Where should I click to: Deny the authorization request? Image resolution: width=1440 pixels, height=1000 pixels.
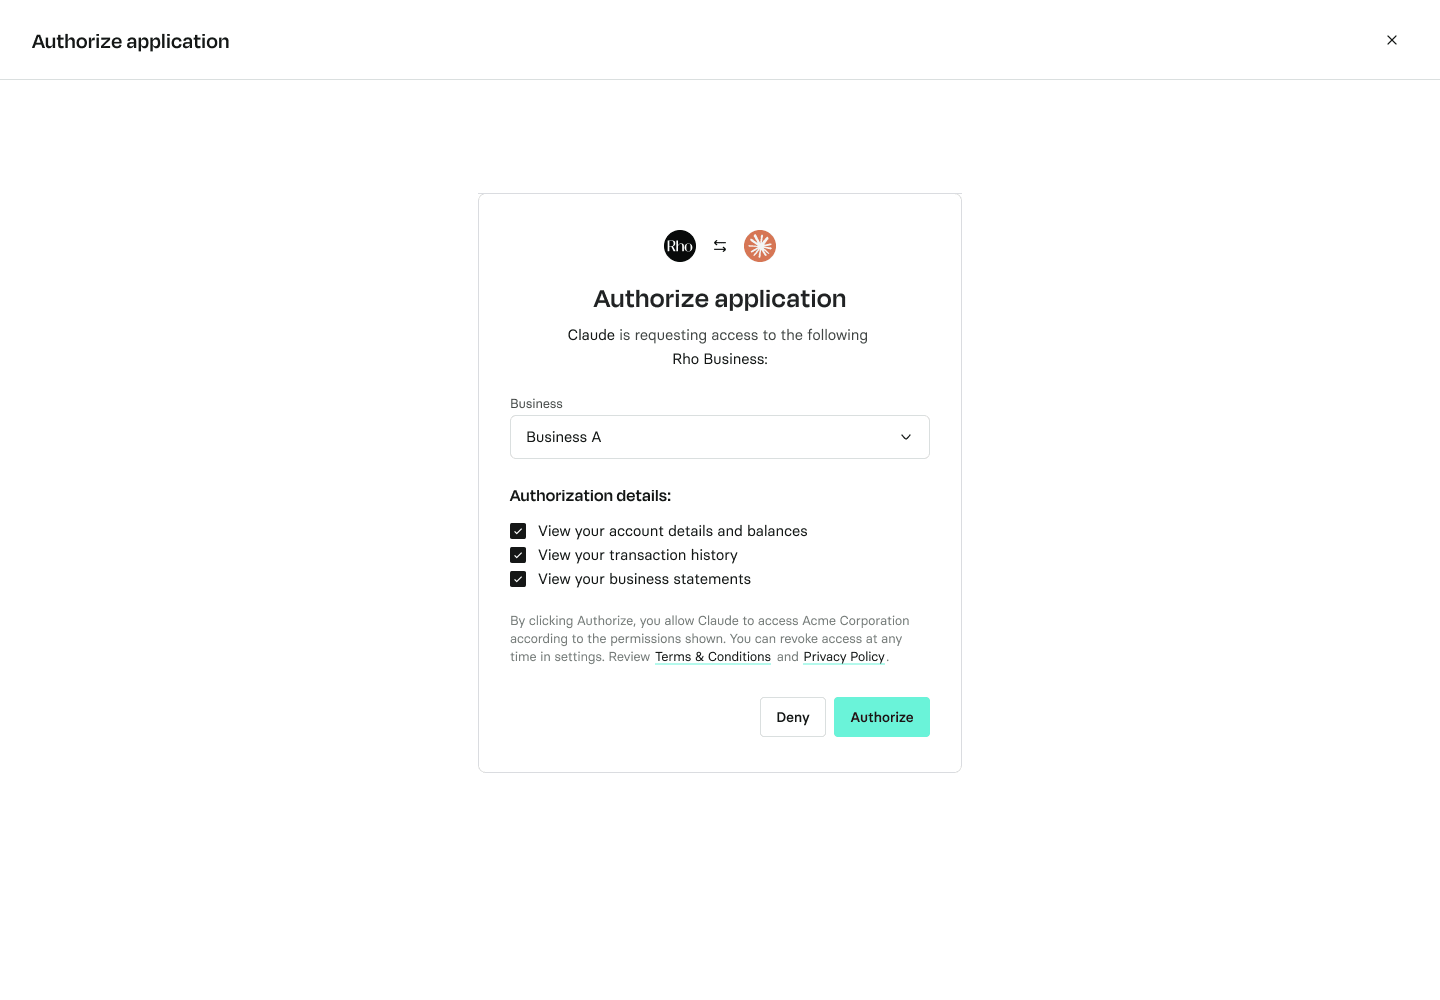pos(793,717)
